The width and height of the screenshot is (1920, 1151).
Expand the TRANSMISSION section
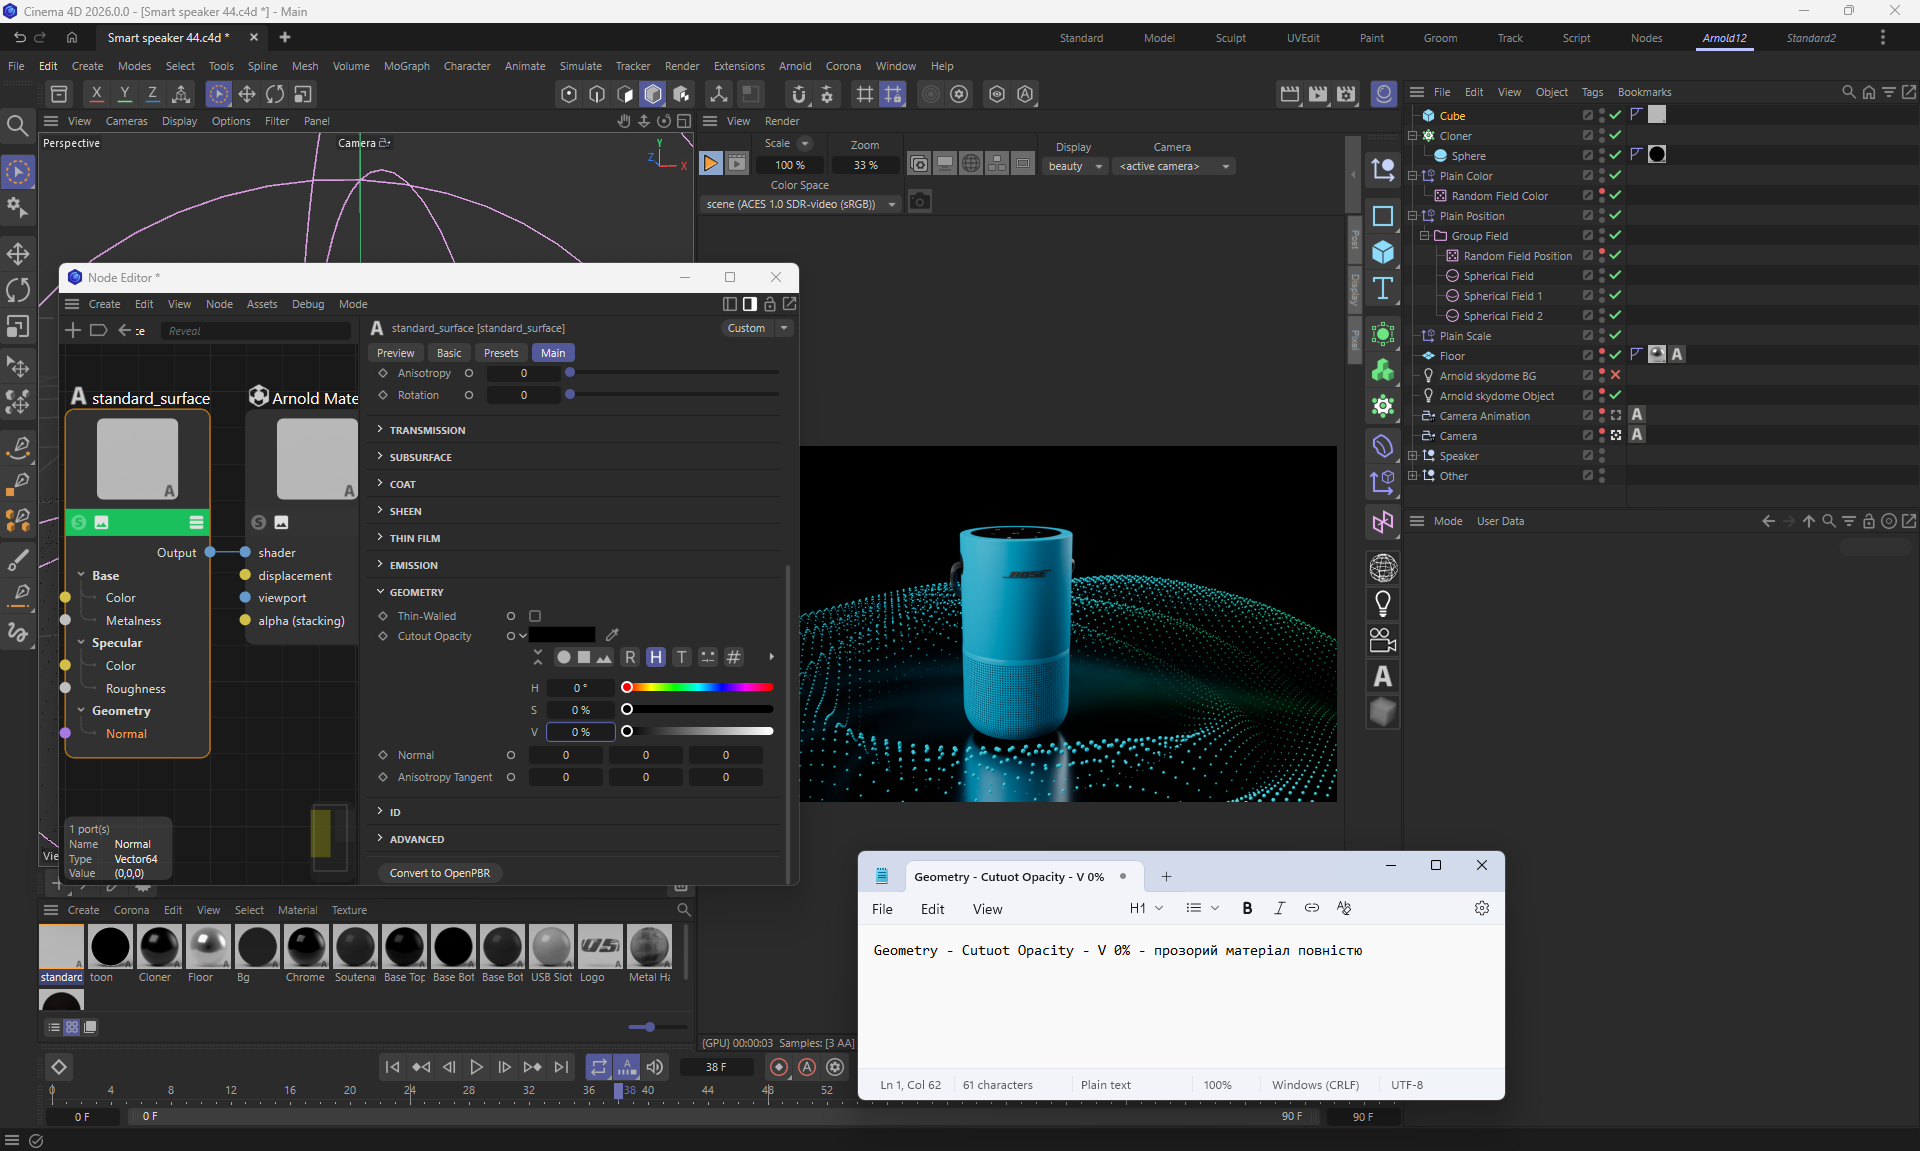tap(427, 430)
